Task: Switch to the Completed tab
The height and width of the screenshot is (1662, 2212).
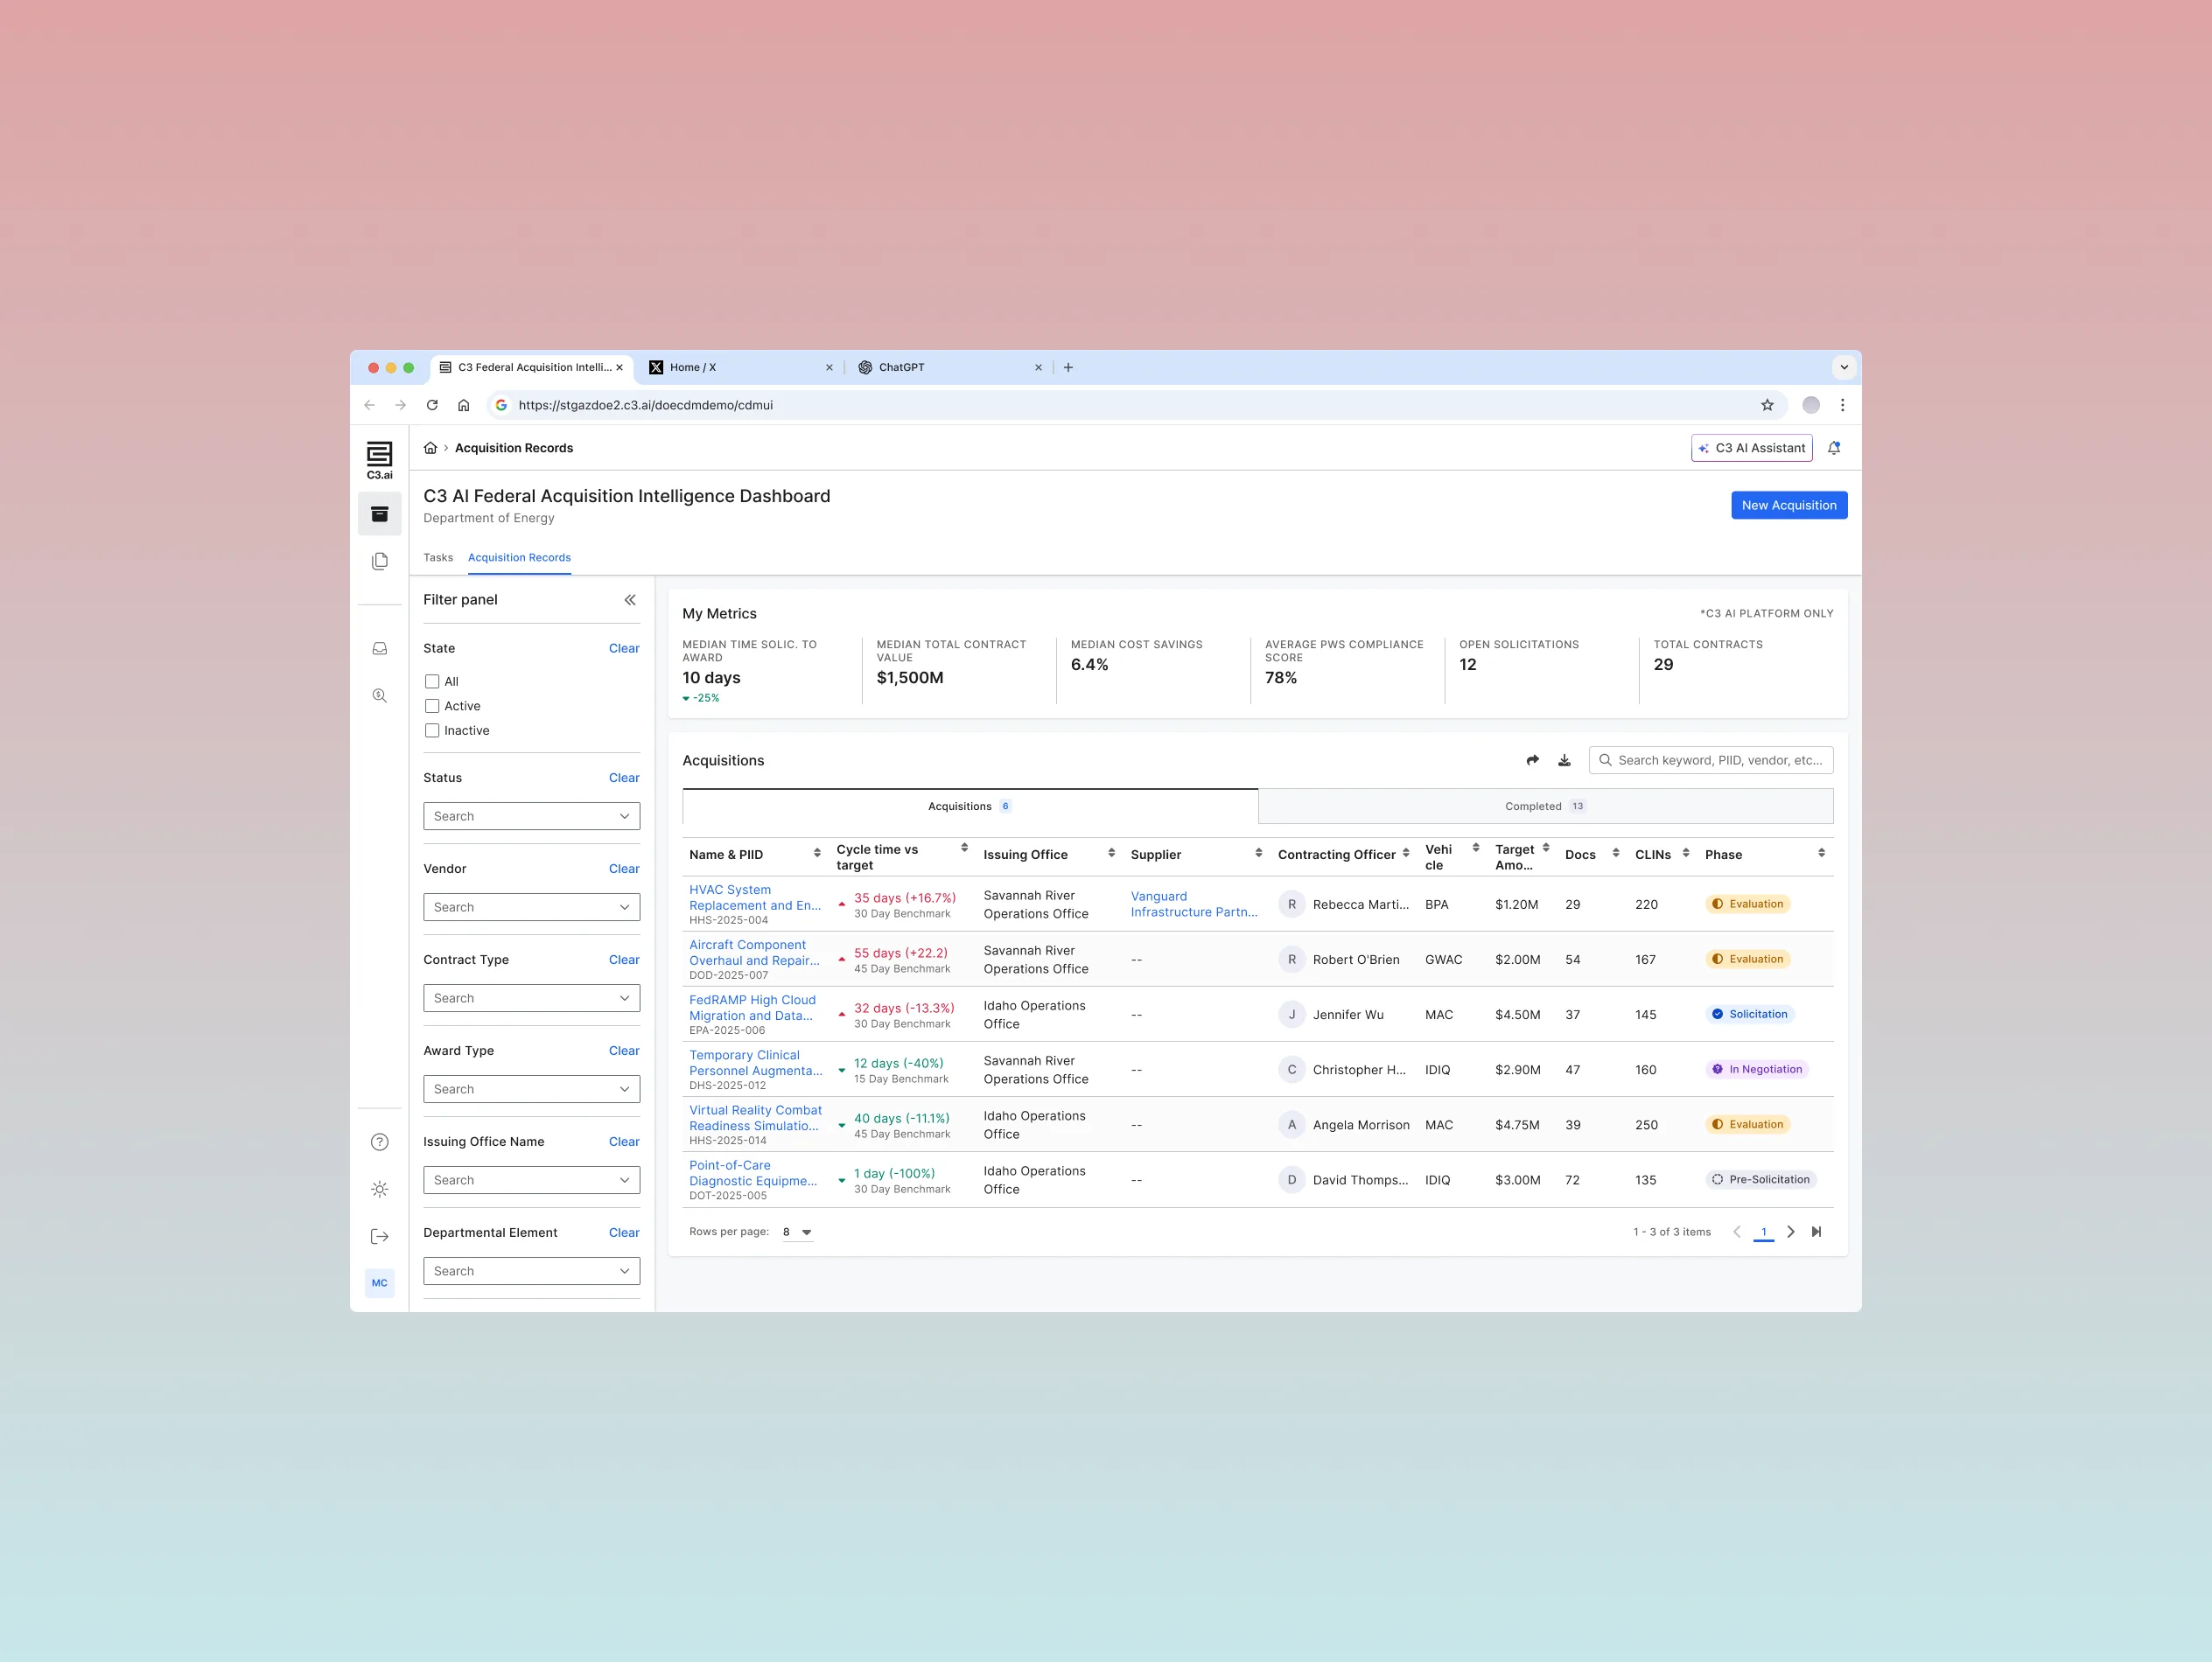Action: tap(1545, 806)
